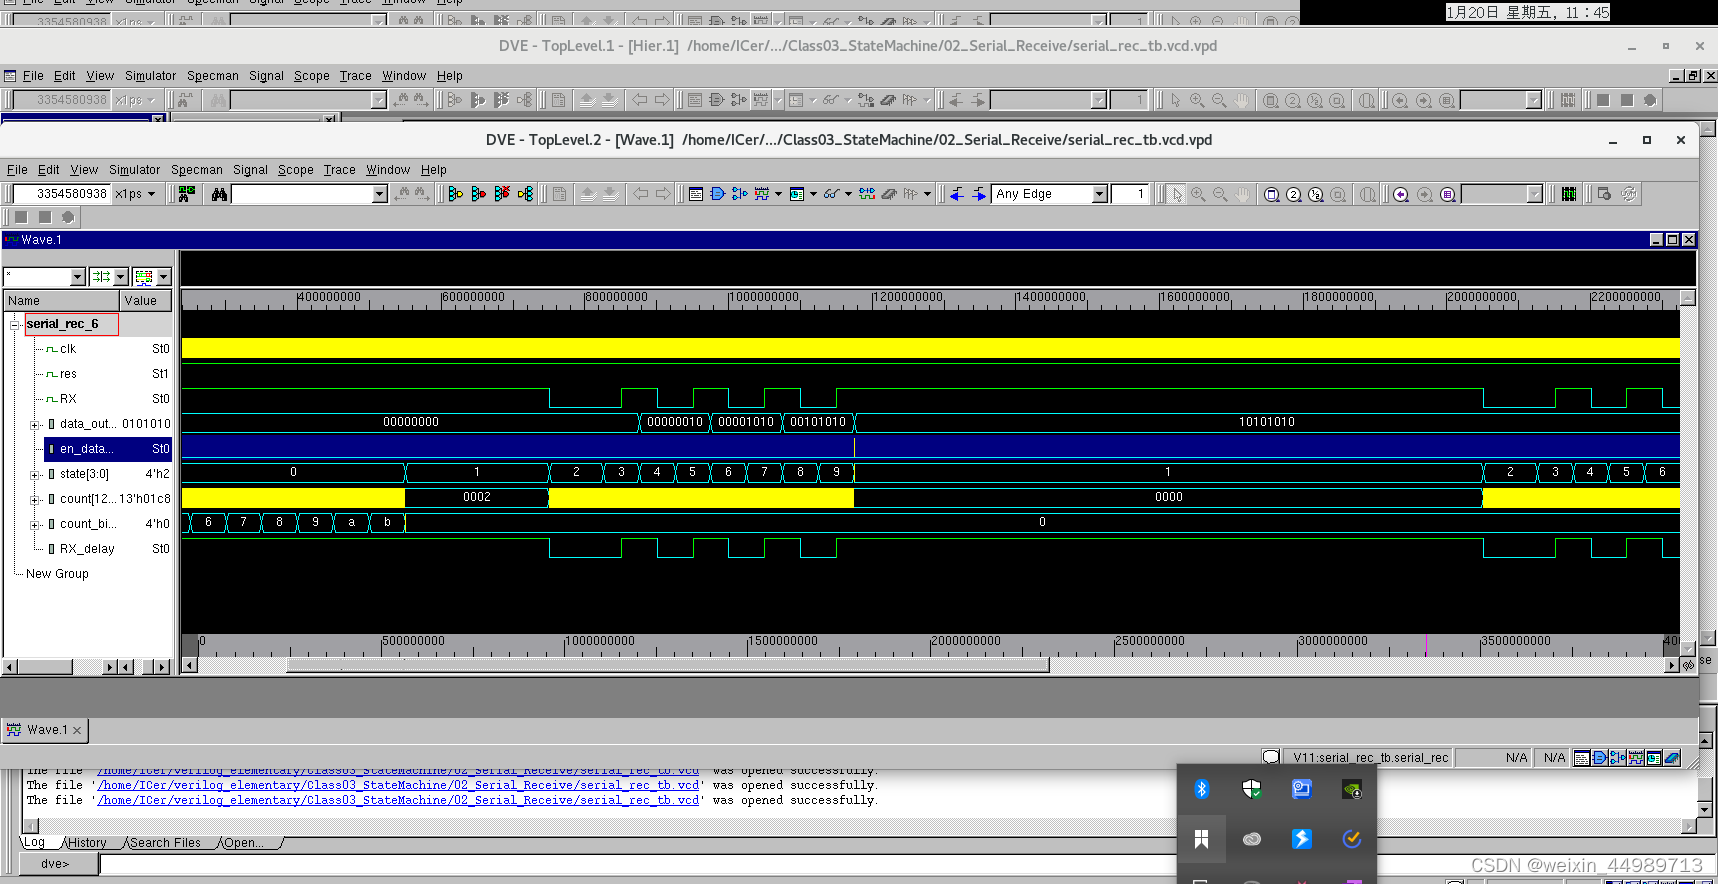Select the New Group entry

tap(57, 574)
